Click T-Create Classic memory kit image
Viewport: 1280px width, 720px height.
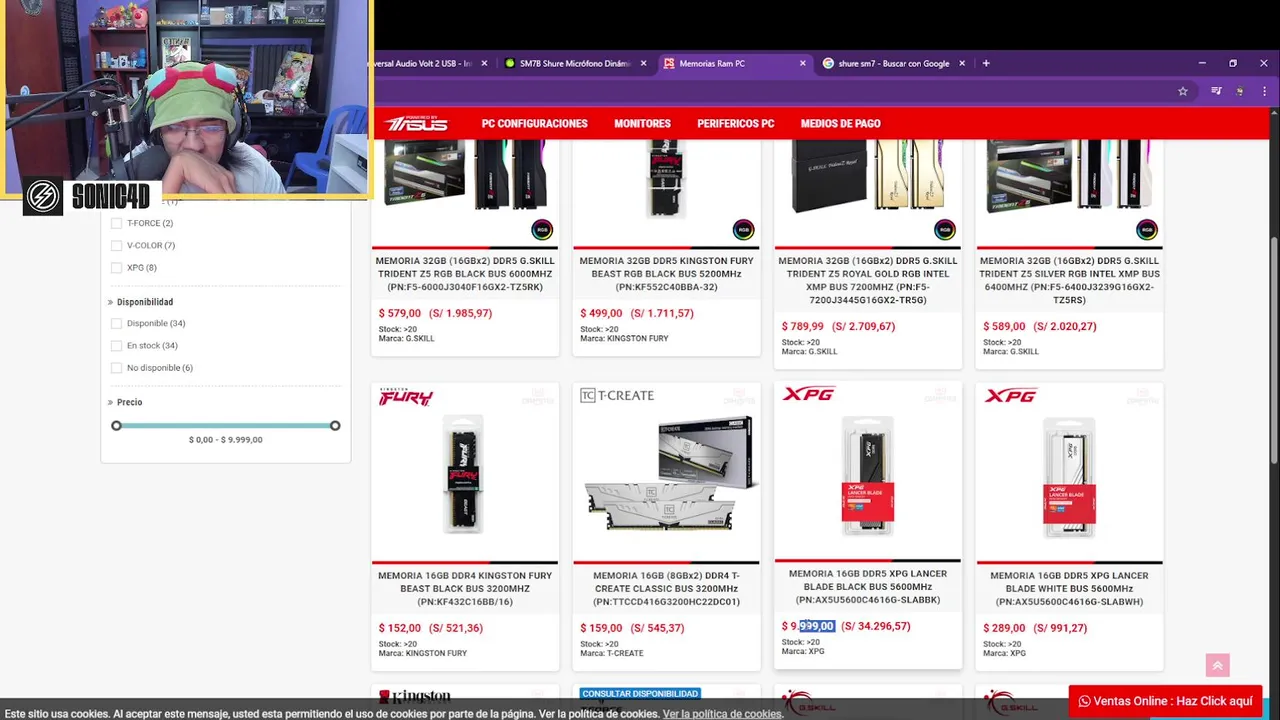pyautogui.click(x=668, y=474)
